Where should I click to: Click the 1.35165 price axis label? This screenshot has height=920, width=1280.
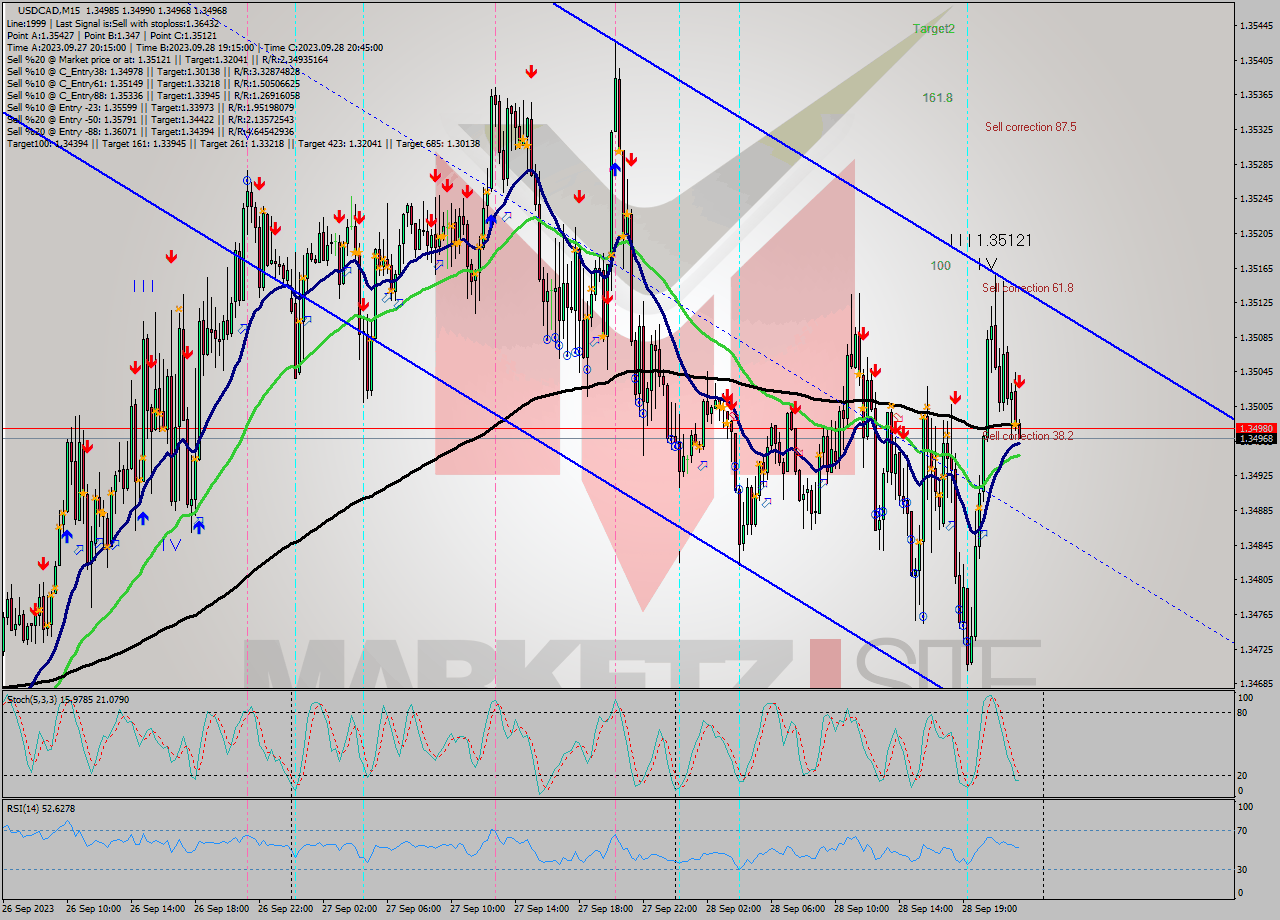(x=1256, y=268)
